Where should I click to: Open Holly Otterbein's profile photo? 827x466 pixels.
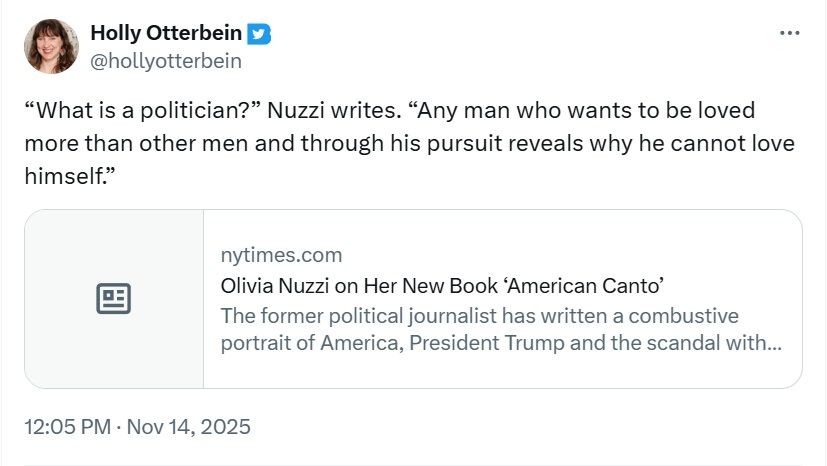pyautogui.click(x=52, y=46)
